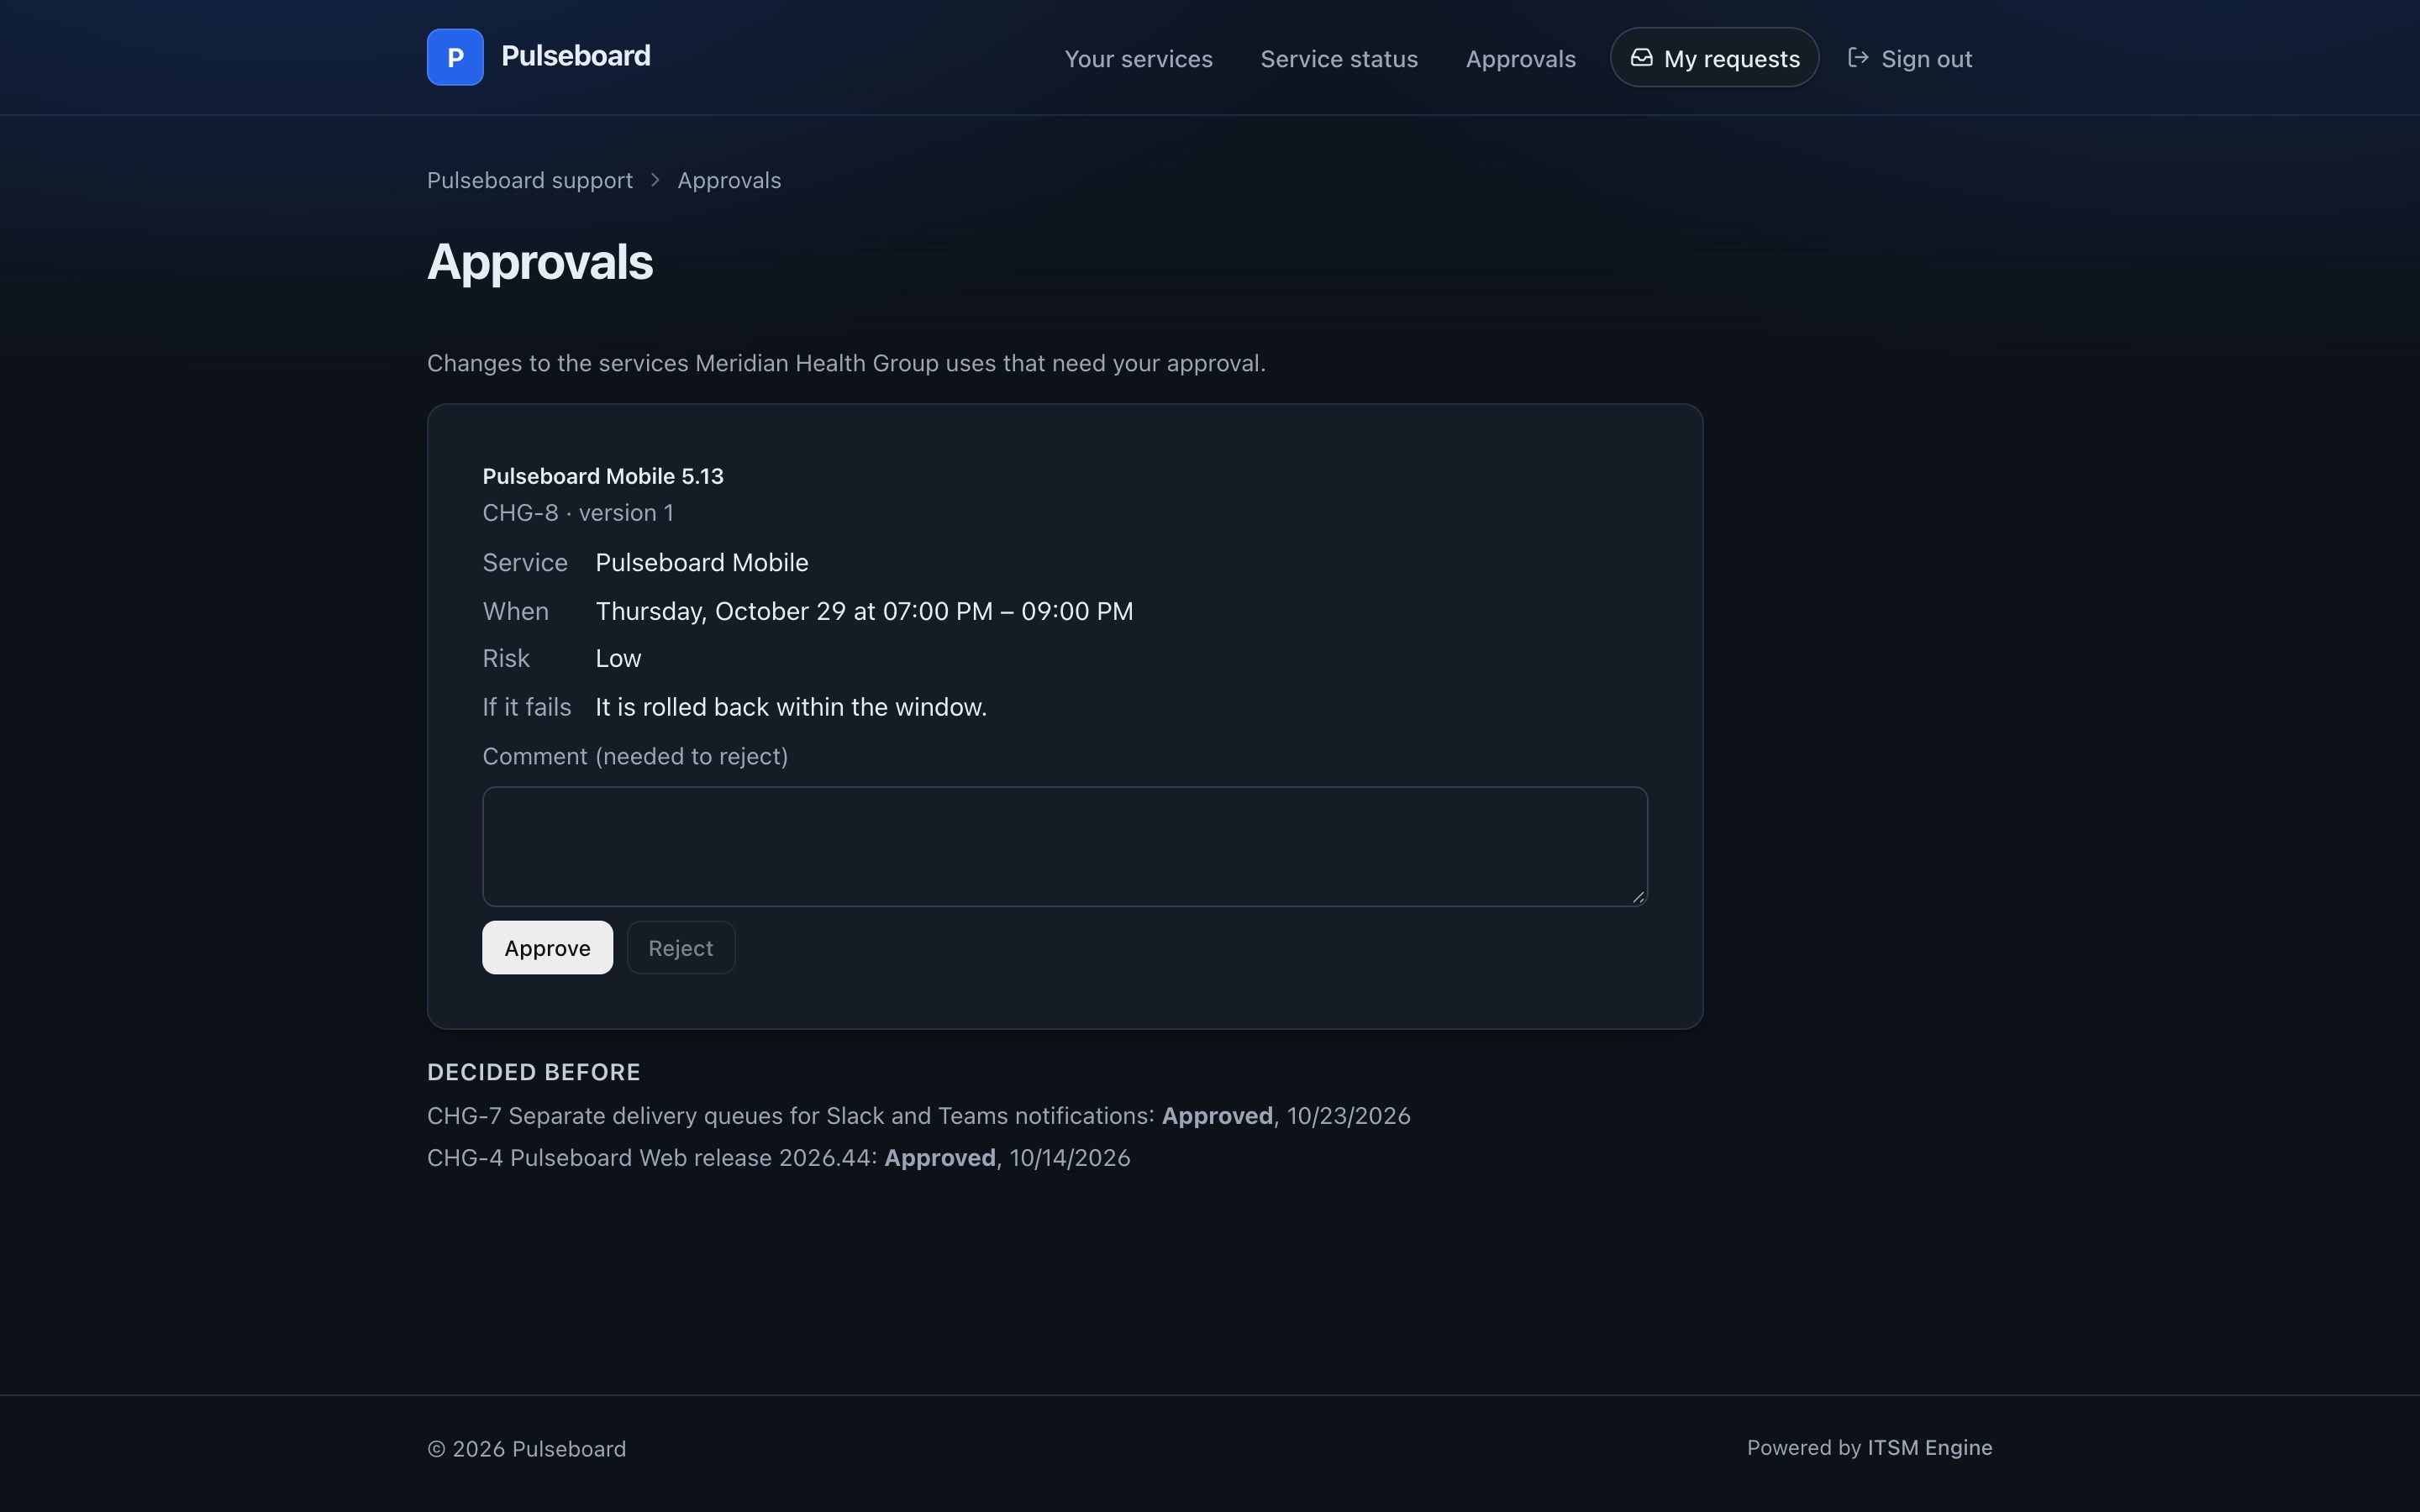The height and width of the screenshot is (1512, 2420).
Task: Focus the comment text area
Action: click(x=1064, y=846)
